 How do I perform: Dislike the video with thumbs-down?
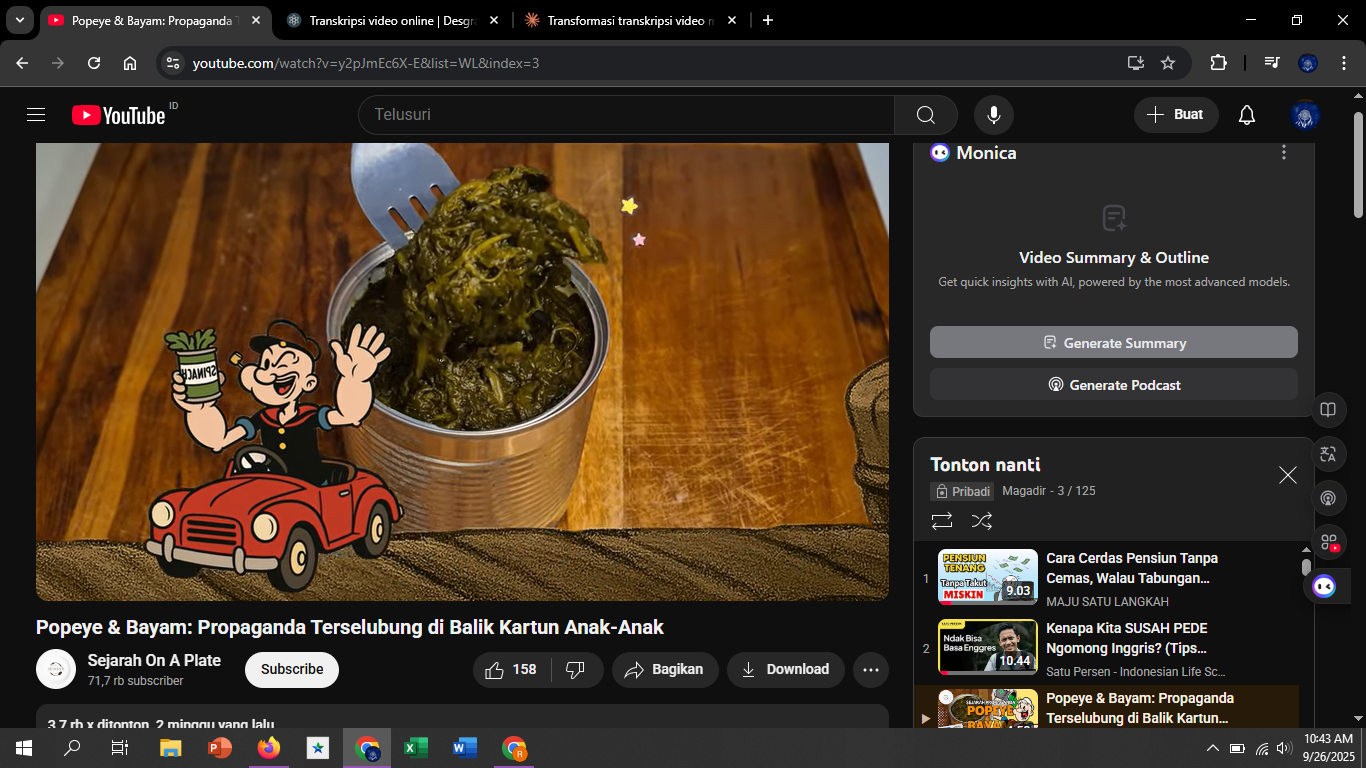[x=576, y=670]
